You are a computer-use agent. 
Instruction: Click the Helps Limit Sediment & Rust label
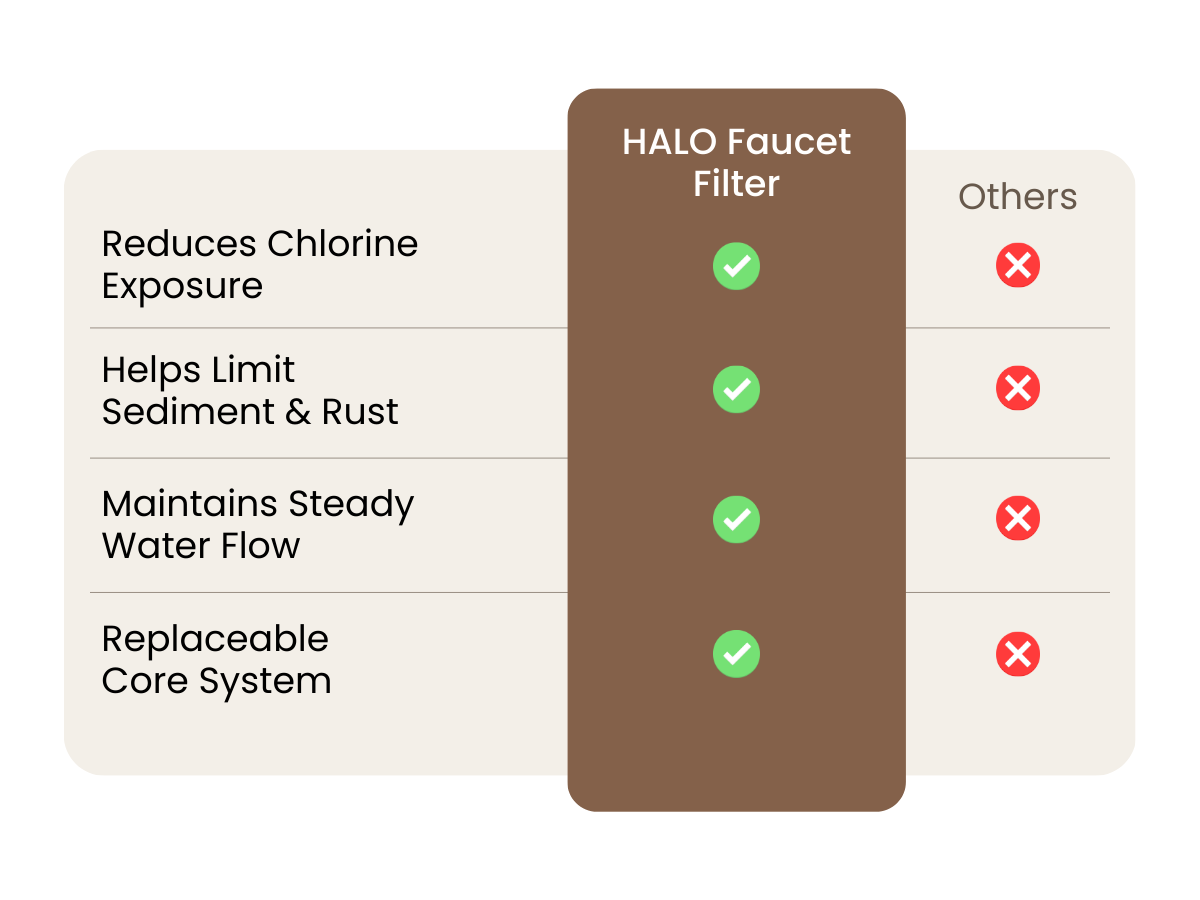point(250,390)
